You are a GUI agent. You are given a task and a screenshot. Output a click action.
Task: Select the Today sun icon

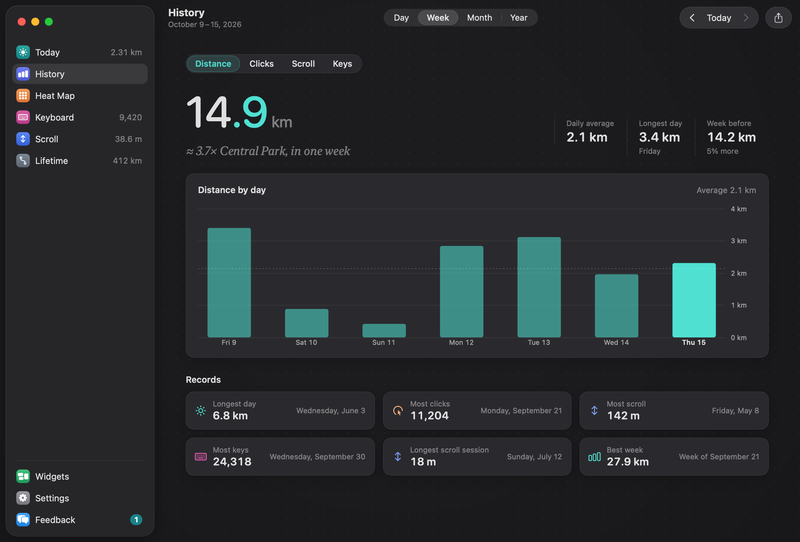point(23,52)
